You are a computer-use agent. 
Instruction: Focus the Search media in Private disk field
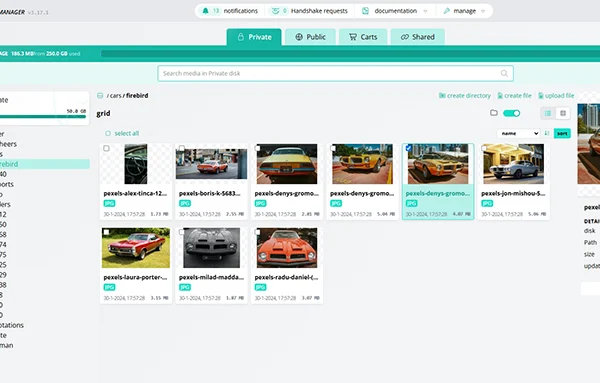coord(336,73)
